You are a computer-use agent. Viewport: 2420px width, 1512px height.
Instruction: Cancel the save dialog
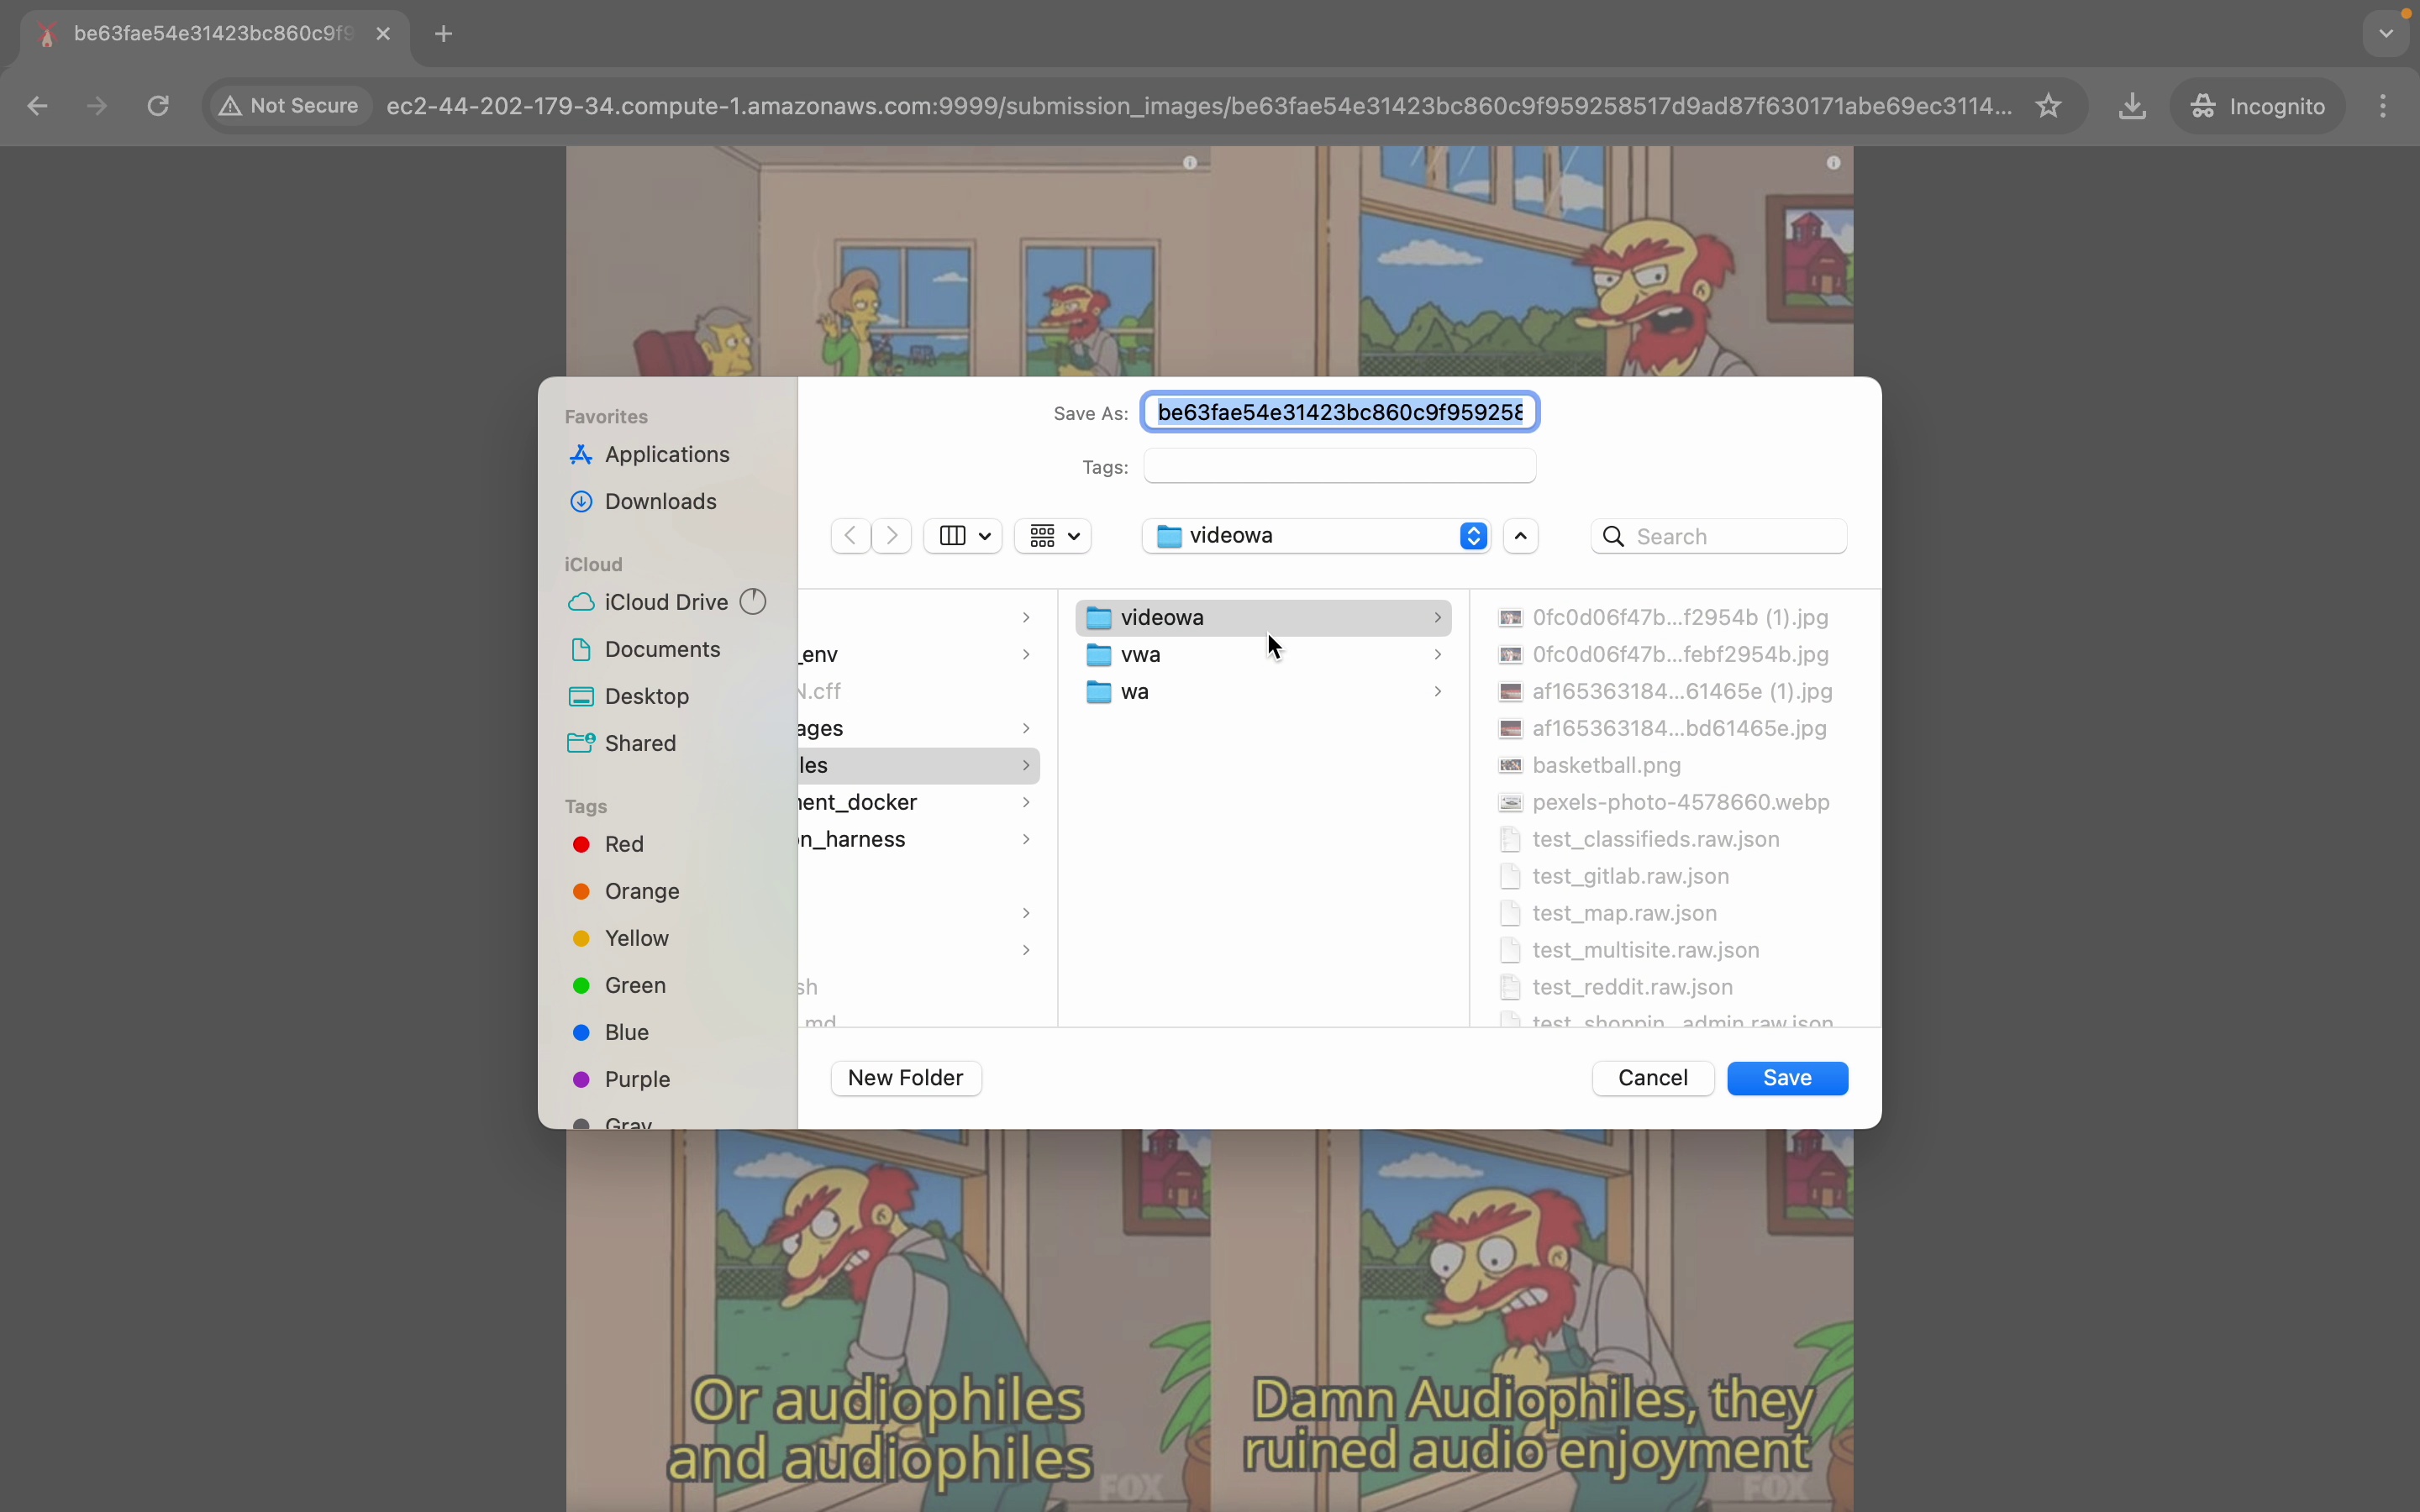(1652, 1078)
